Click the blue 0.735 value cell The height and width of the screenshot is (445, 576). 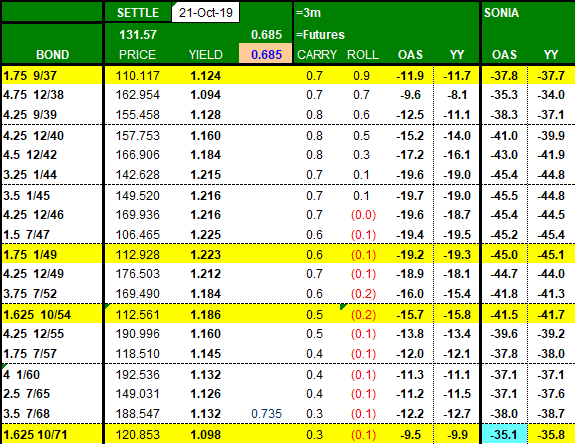point(266,413)
